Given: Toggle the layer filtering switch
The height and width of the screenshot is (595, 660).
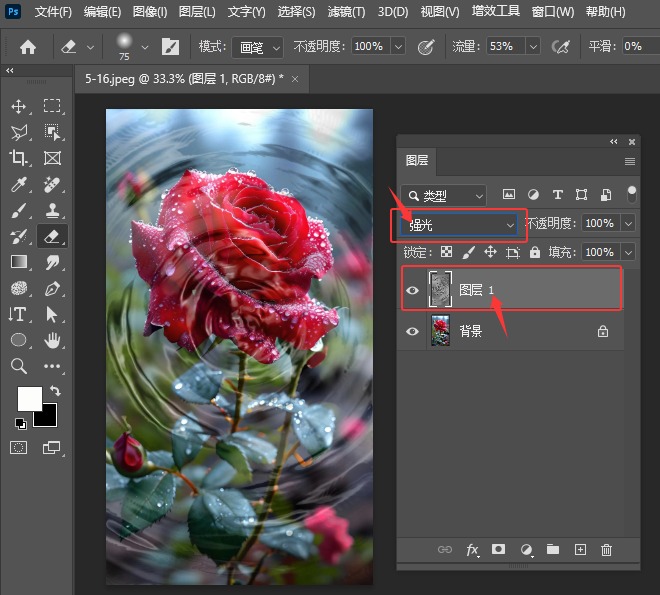Looking at the screenshot, I should [631, 194].
